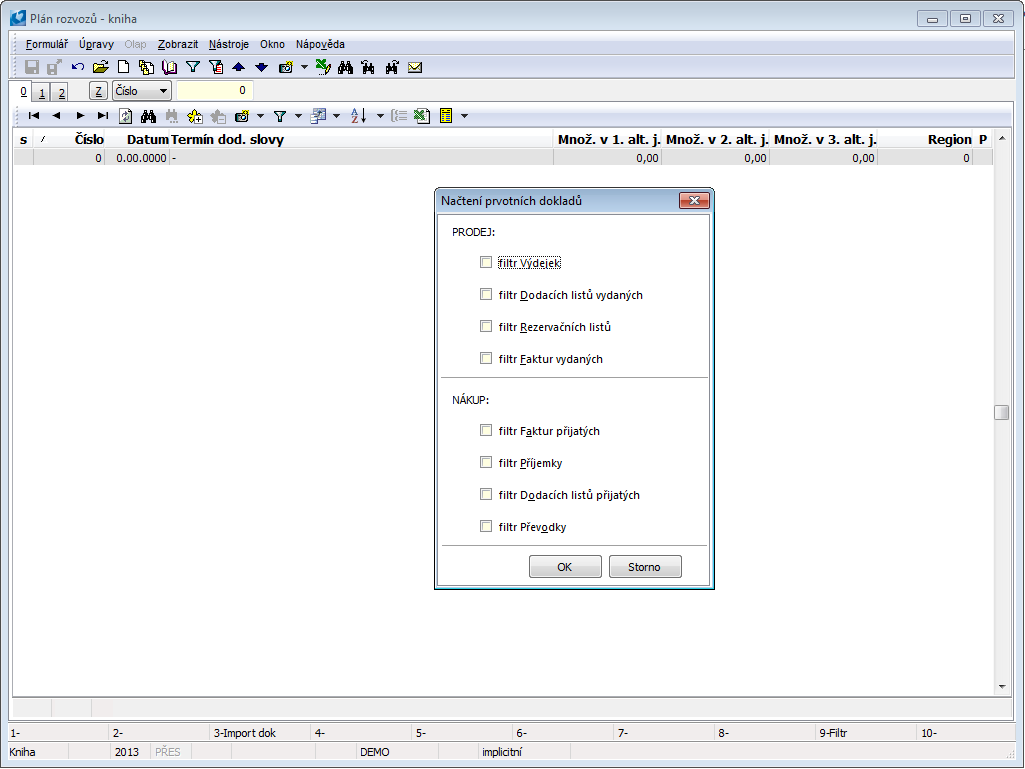Click the open book icon in the toolbar
1025x769 pixels.
169,67
